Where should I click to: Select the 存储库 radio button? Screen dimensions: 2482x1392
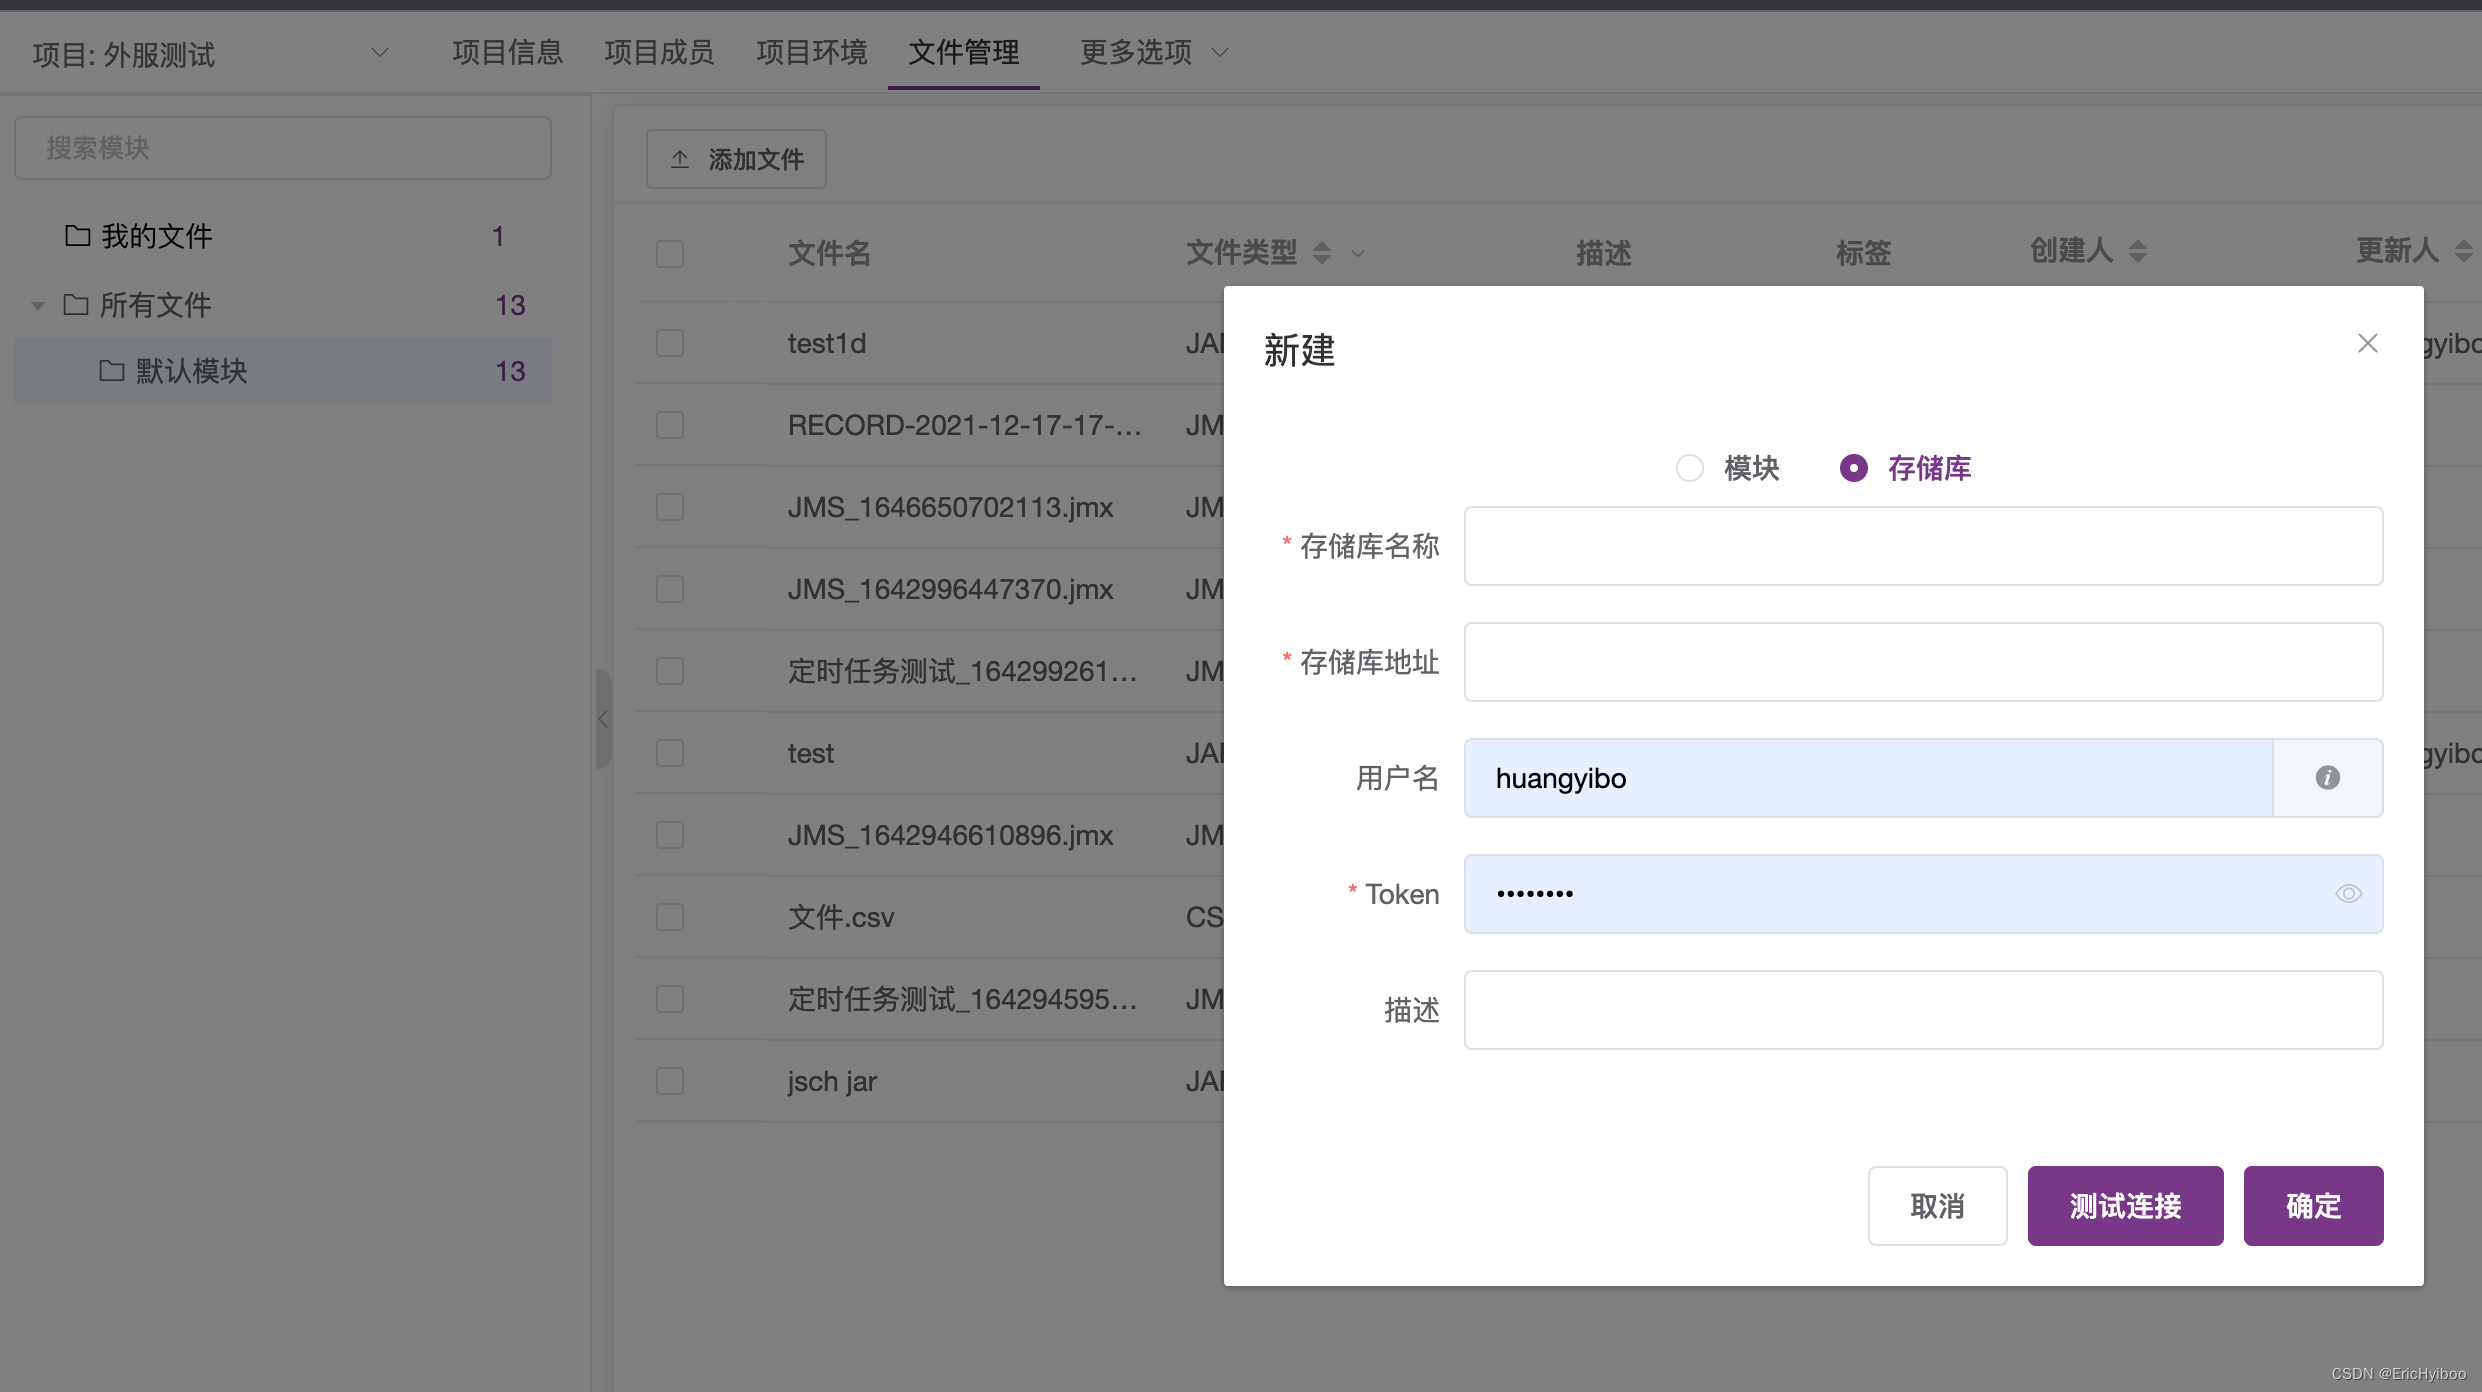click(1853, 468)
